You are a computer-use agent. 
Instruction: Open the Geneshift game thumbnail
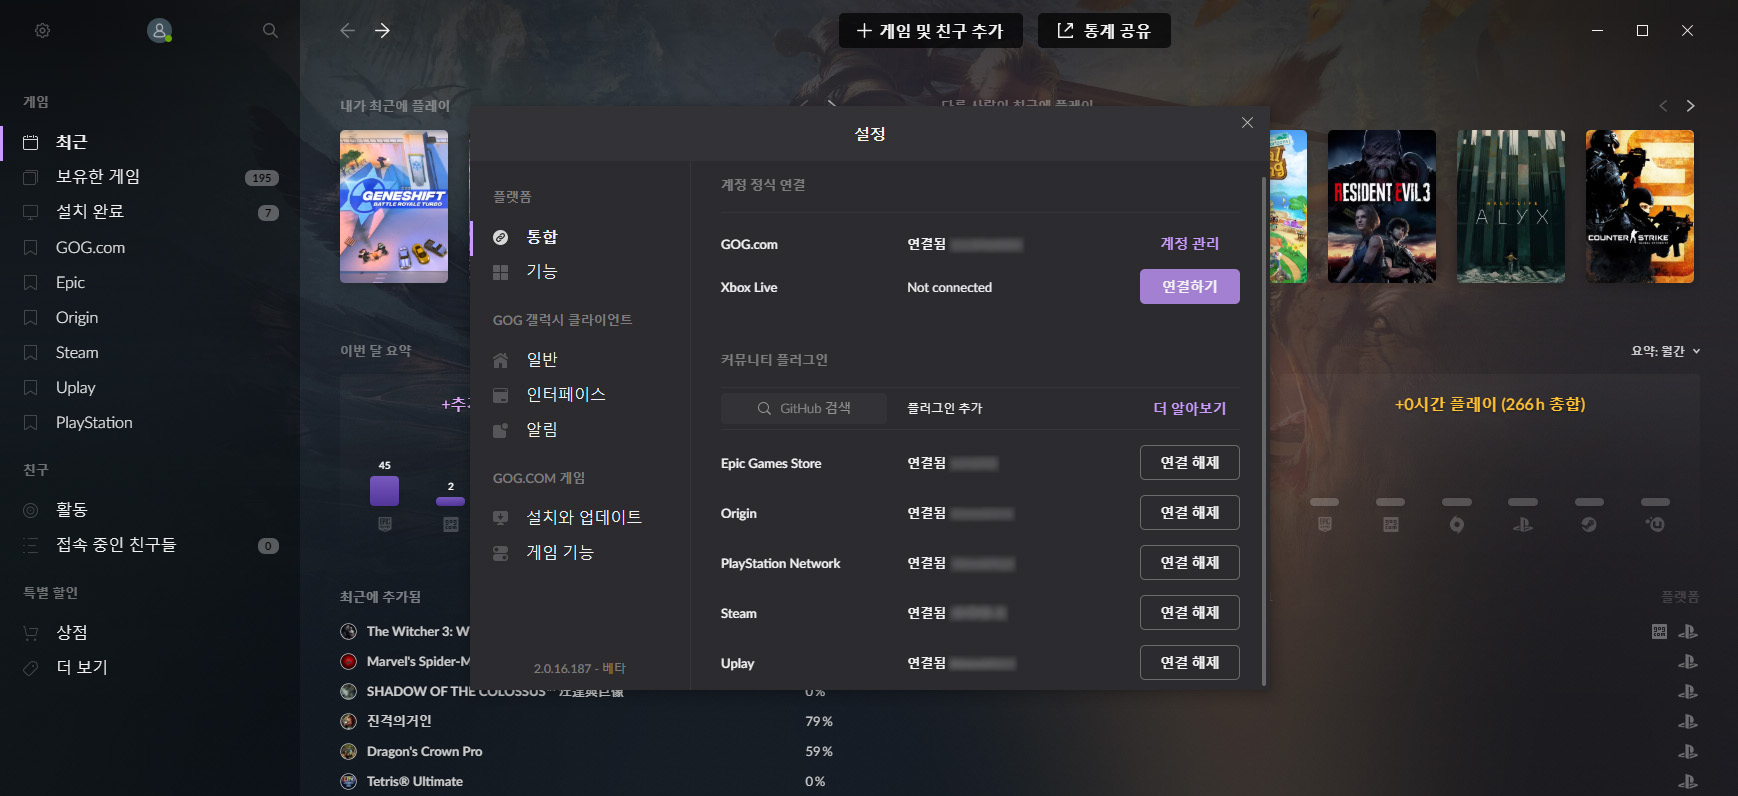394,206
